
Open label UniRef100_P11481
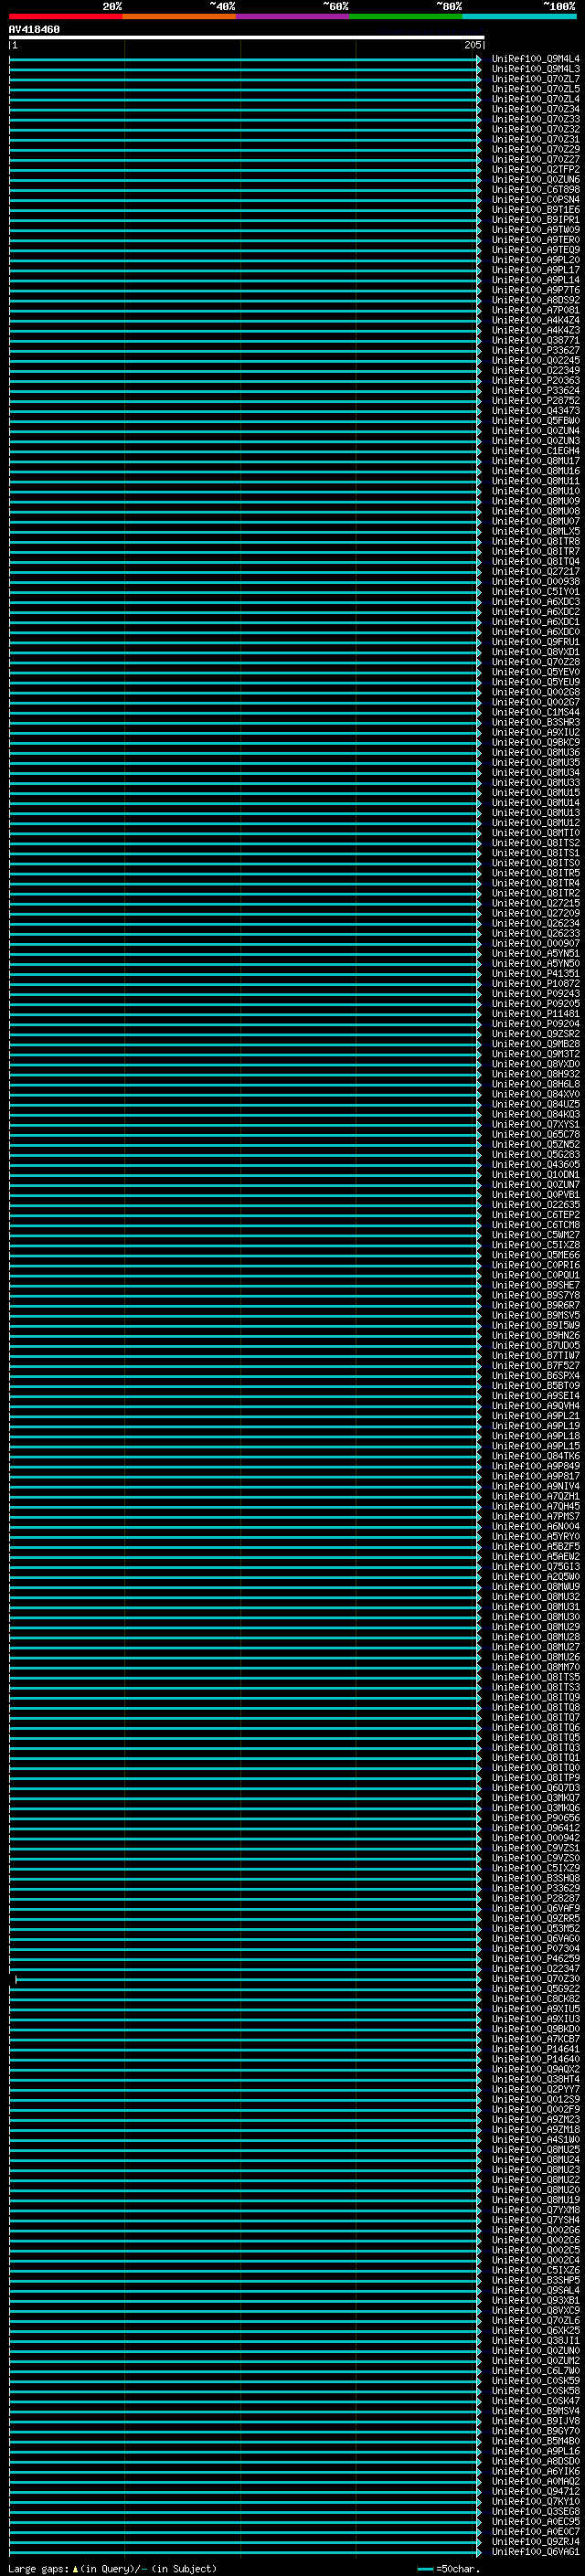pos(536,1014)
